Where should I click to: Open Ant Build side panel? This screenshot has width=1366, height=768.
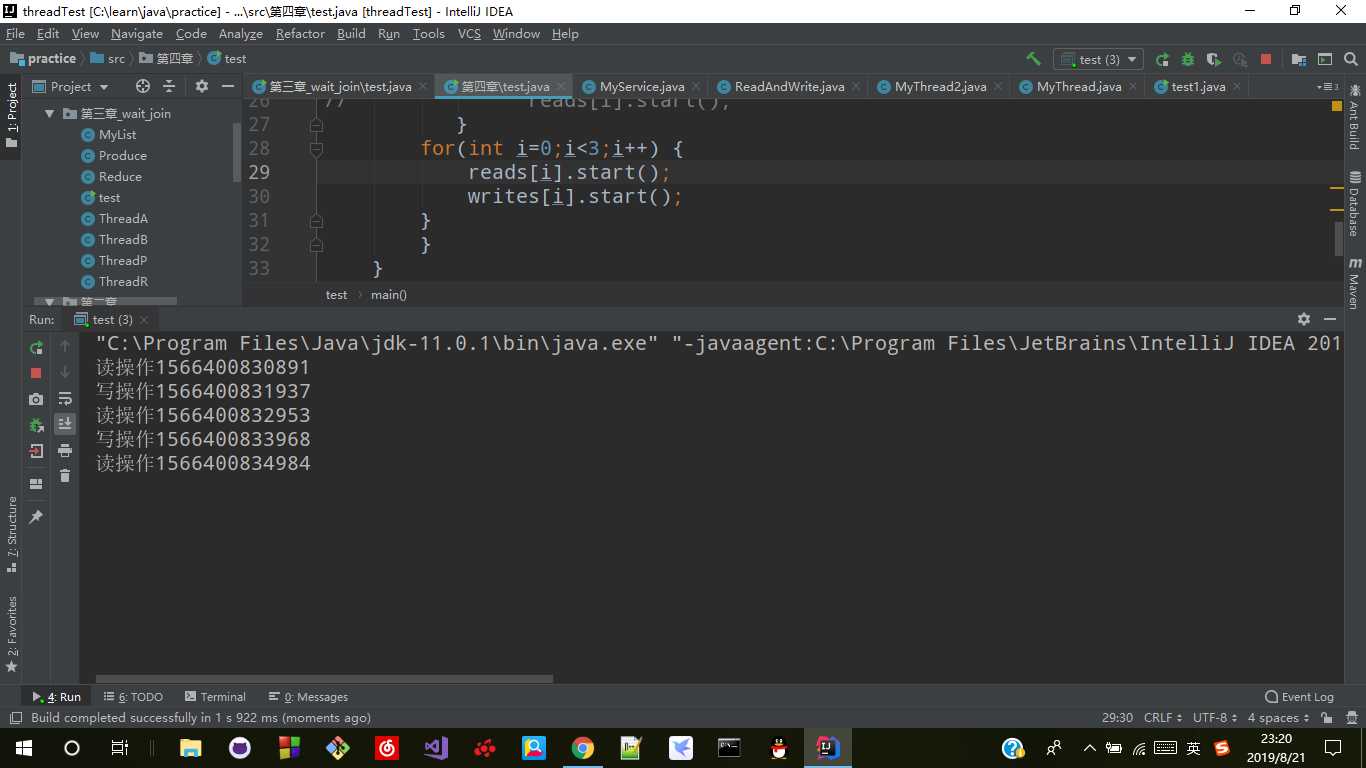pyautogui.click(x=1354, y=118)
